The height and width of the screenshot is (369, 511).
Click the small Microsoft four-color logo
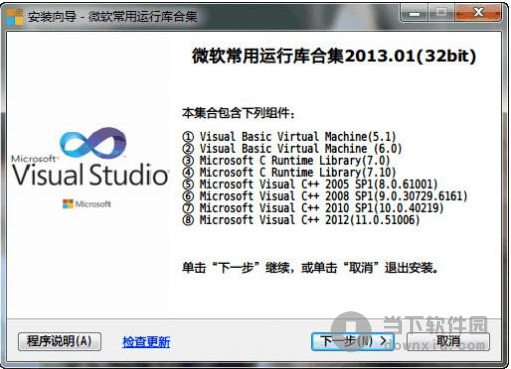68,204
